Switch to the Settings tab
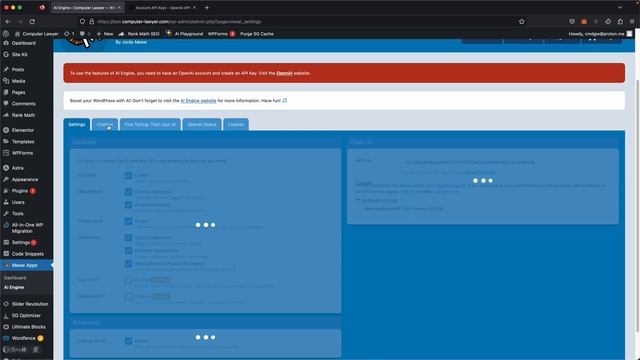 tap(77, 124)
